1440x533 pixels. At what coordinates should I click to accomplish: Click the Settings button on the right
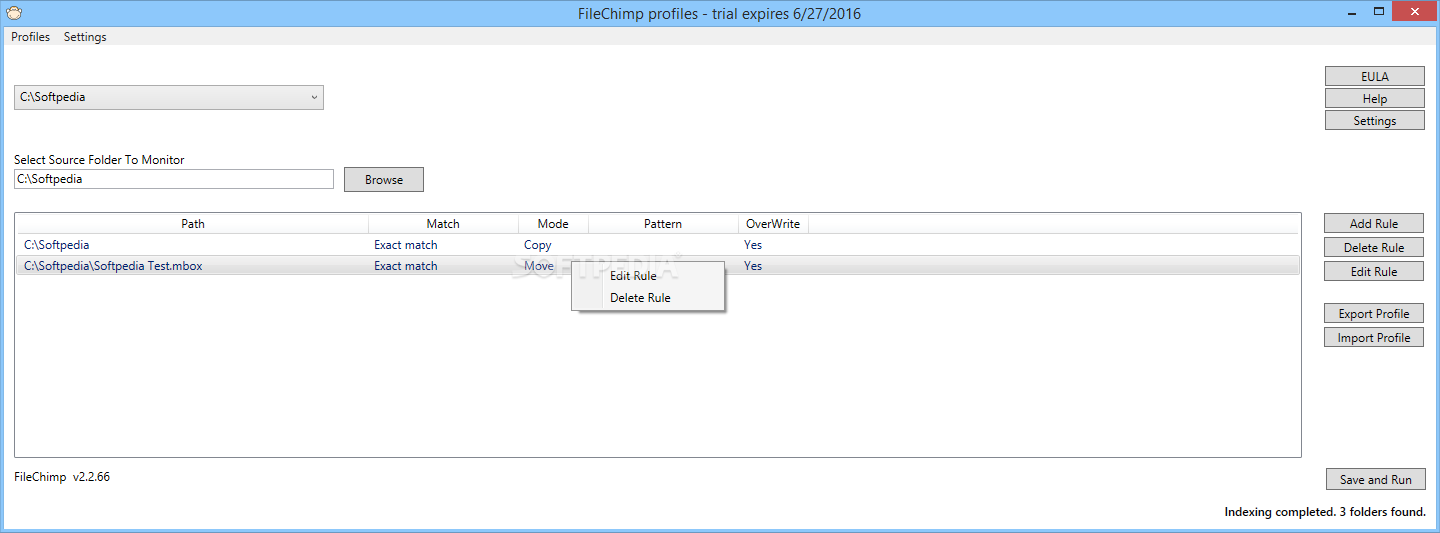click(1375, 121)
